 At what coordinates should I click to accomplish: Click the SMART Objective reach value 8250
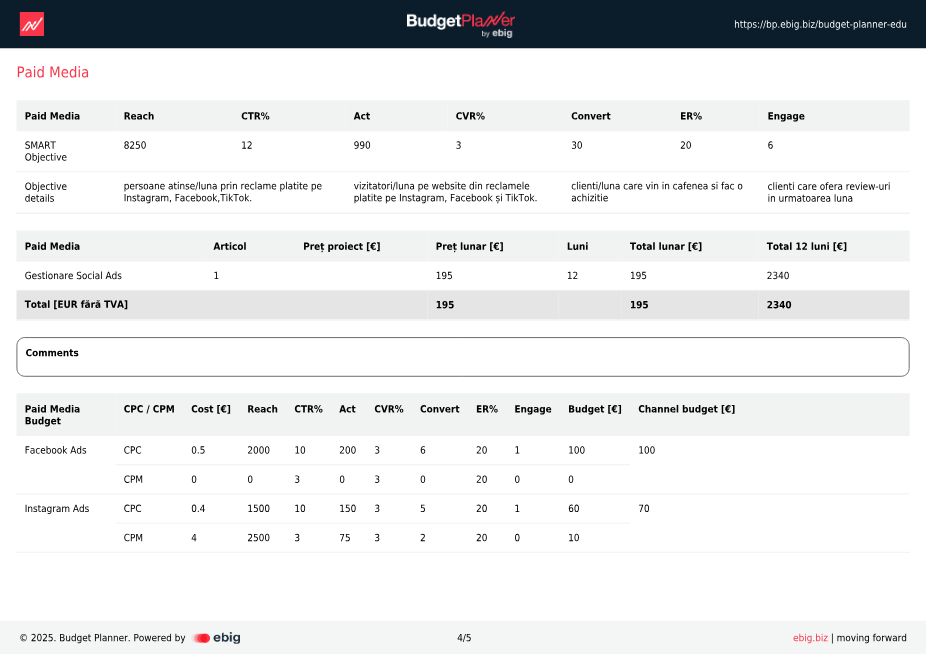pos(135,146)
